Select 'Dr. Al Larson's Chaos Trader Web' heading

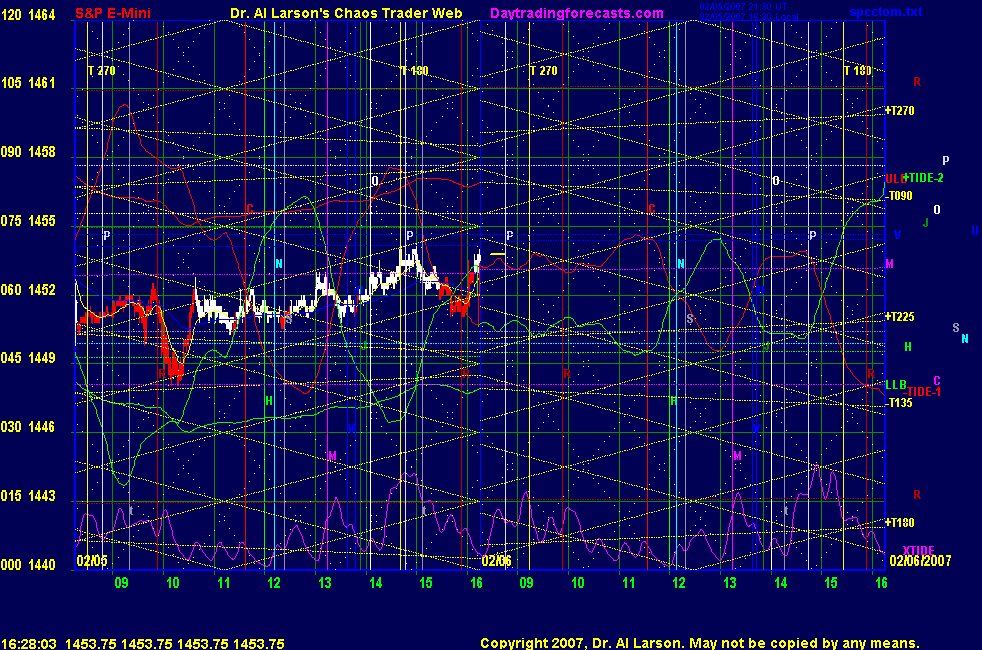[346, 13]
